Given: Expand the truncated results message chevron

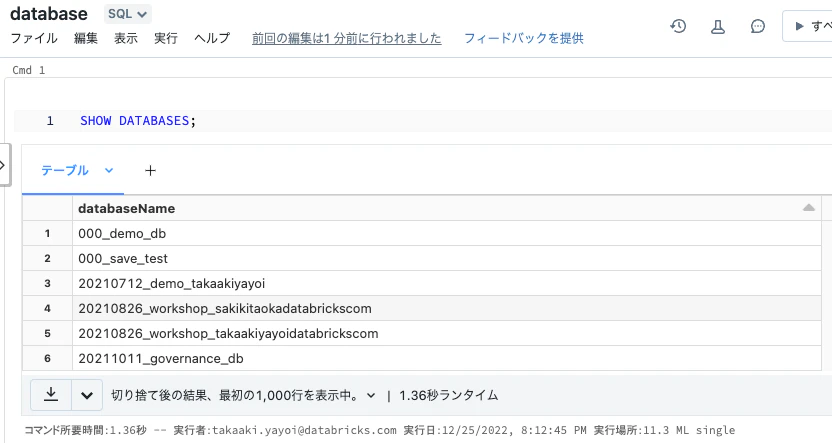Looking at the screenshot, I should [371, 395].
